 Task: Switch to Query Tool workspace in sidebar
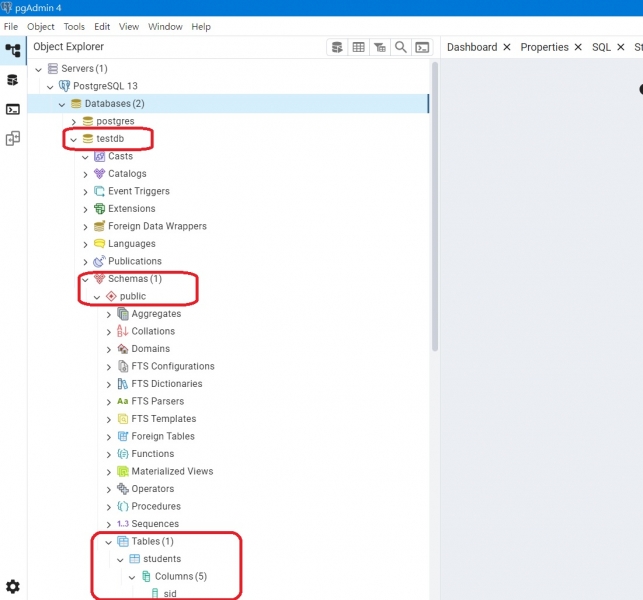[13, 80]
